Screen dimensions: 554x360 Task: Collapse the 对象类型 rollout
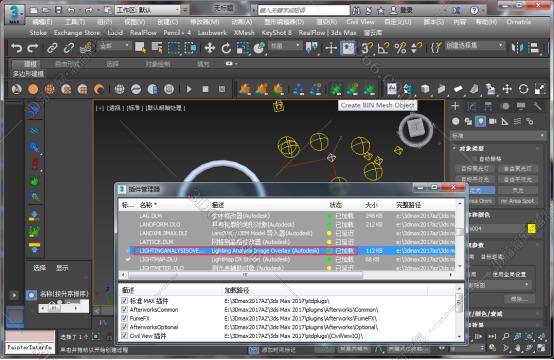[x=471, y=148]
